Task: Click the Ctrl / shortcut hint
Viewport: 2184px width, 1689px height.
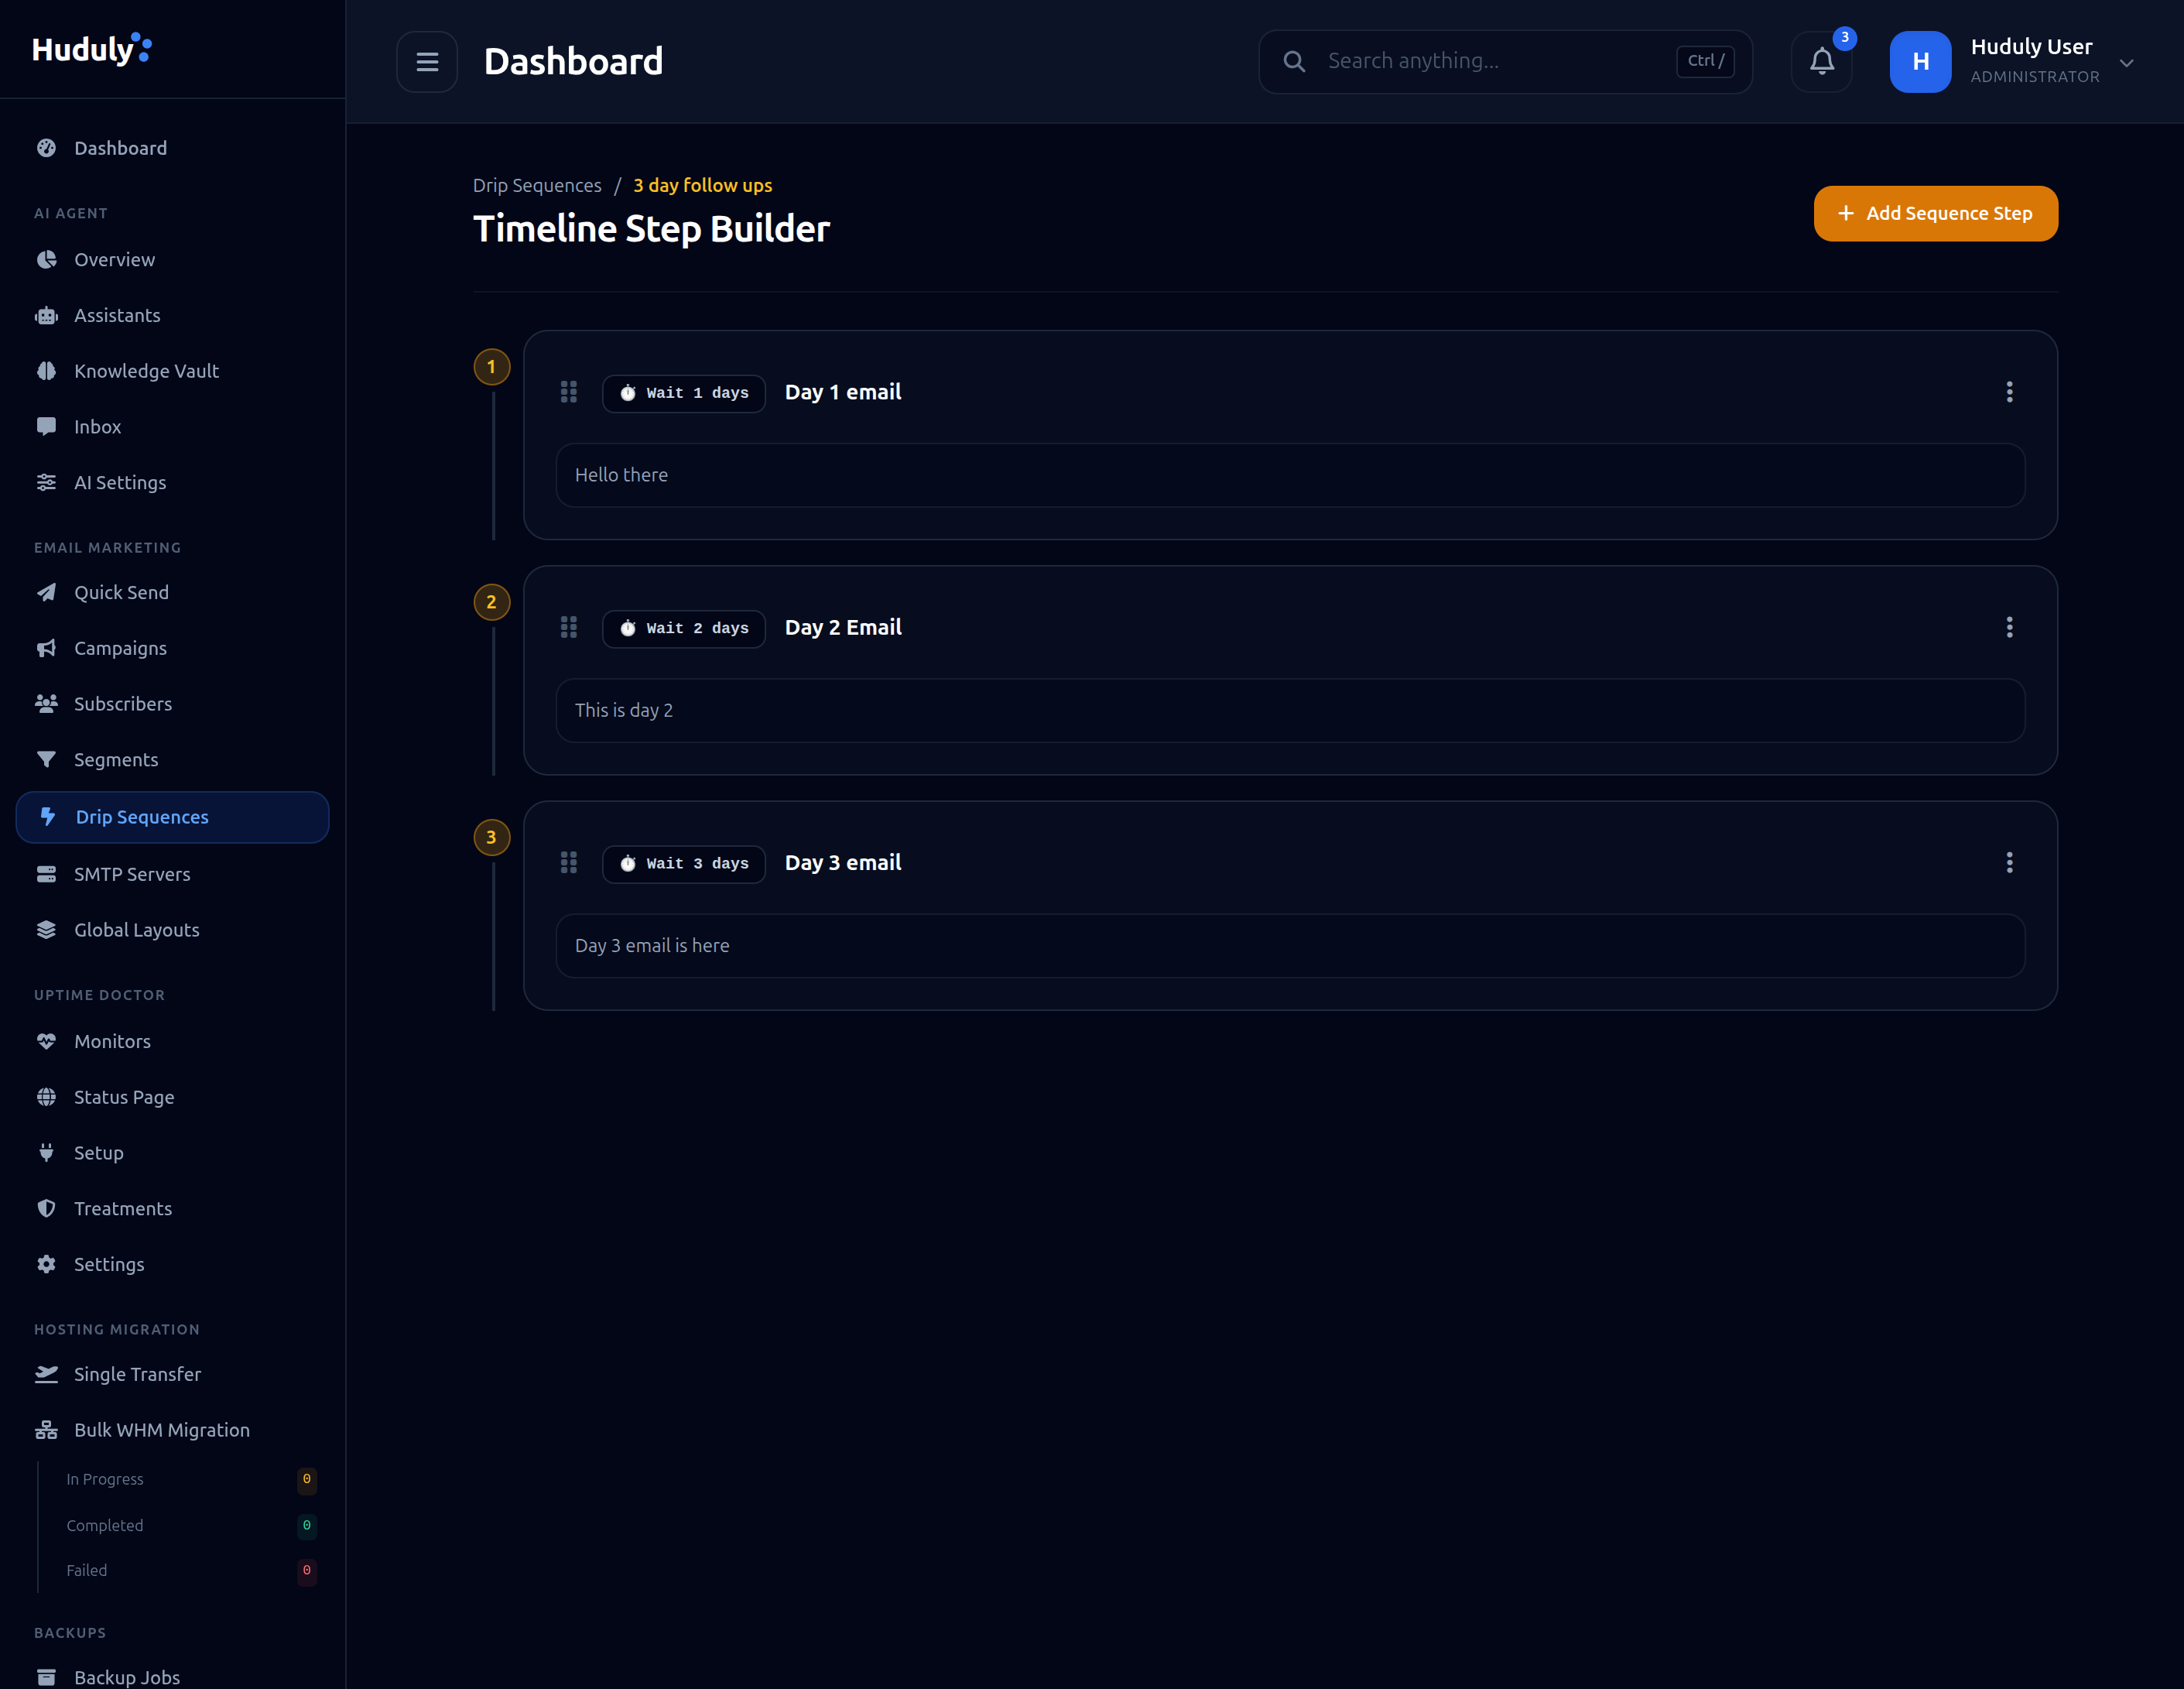Action: tap(1705, 61)
